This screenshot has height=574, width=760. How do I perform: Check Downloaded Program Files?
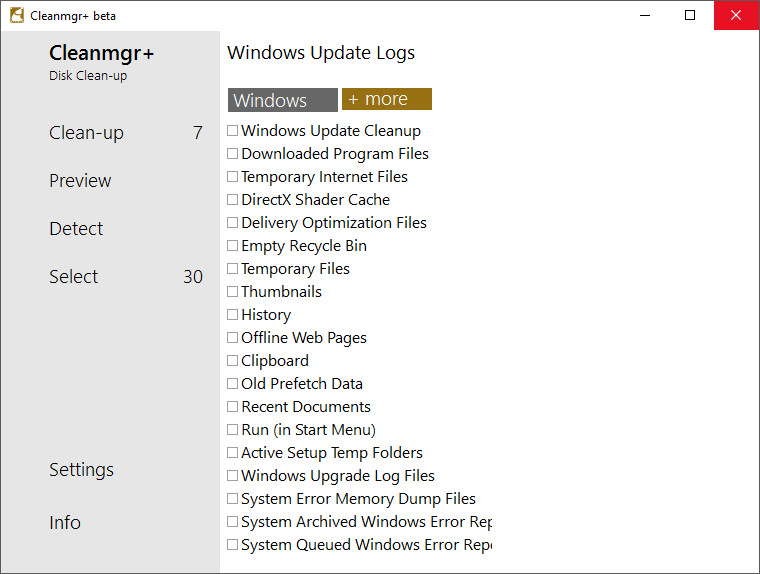click(232, 154)
